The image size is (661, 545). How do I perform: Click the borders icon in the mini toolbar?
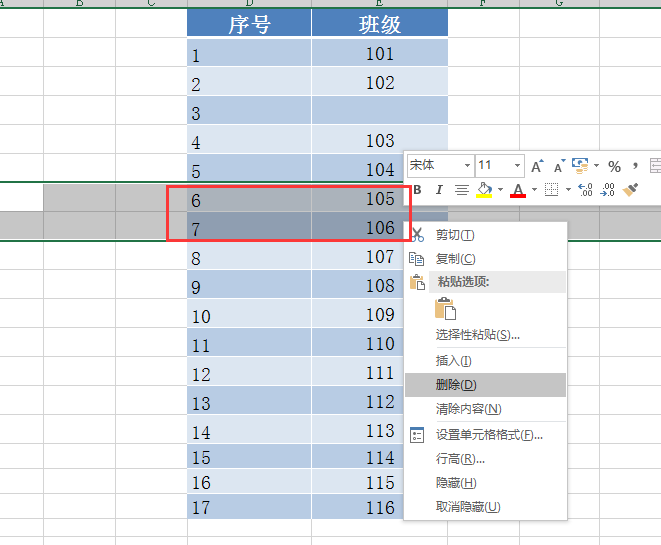click(551, 190)
